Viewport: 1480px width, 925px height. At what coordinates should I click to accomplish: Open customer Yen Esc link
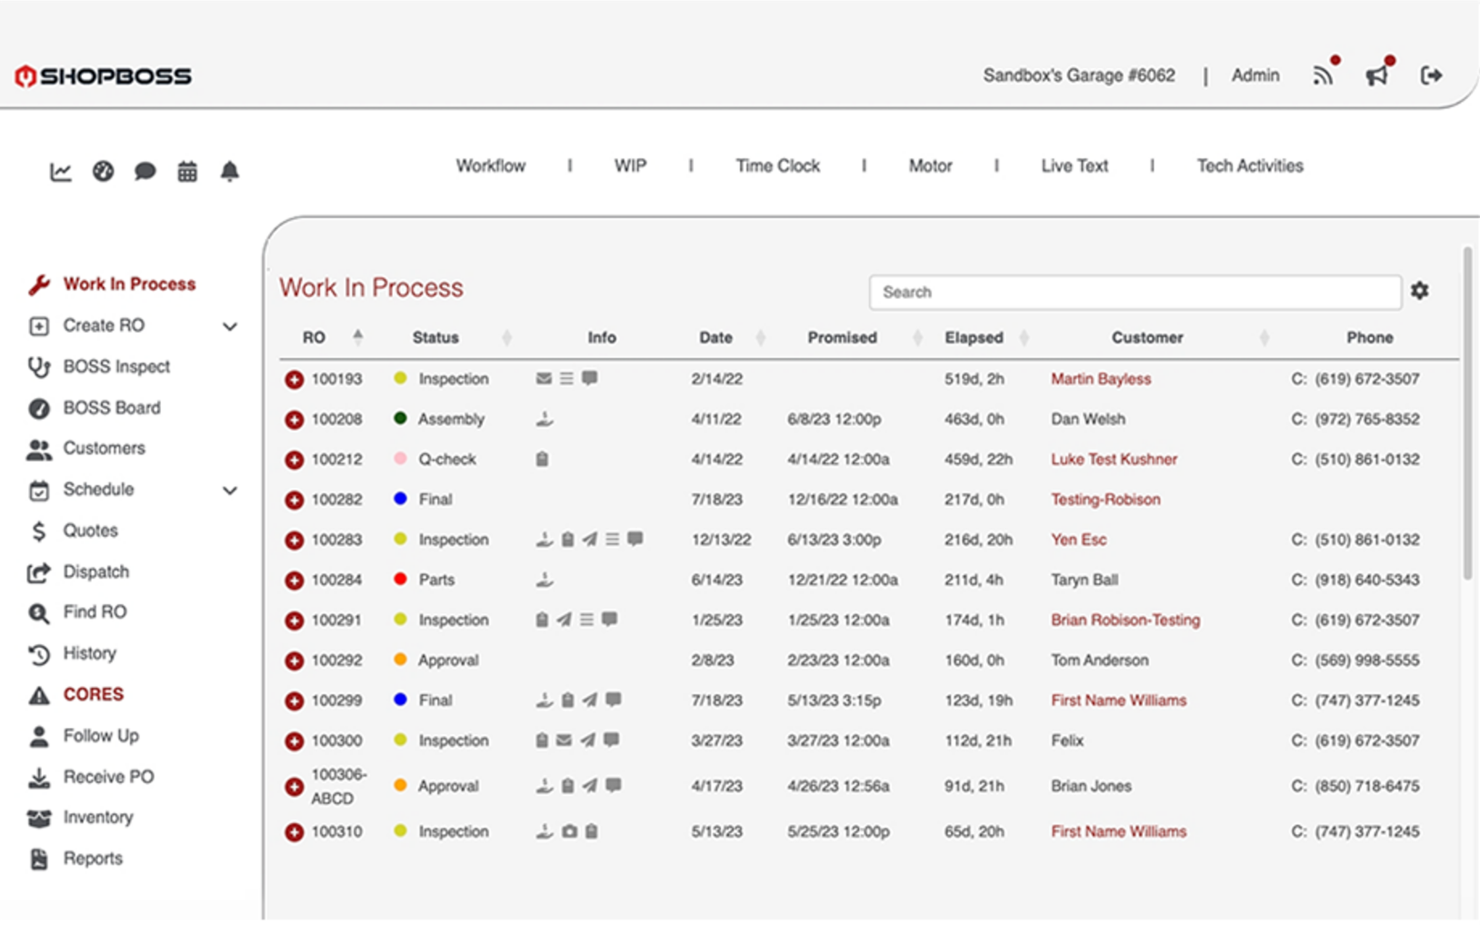(x=1079, y=539)
